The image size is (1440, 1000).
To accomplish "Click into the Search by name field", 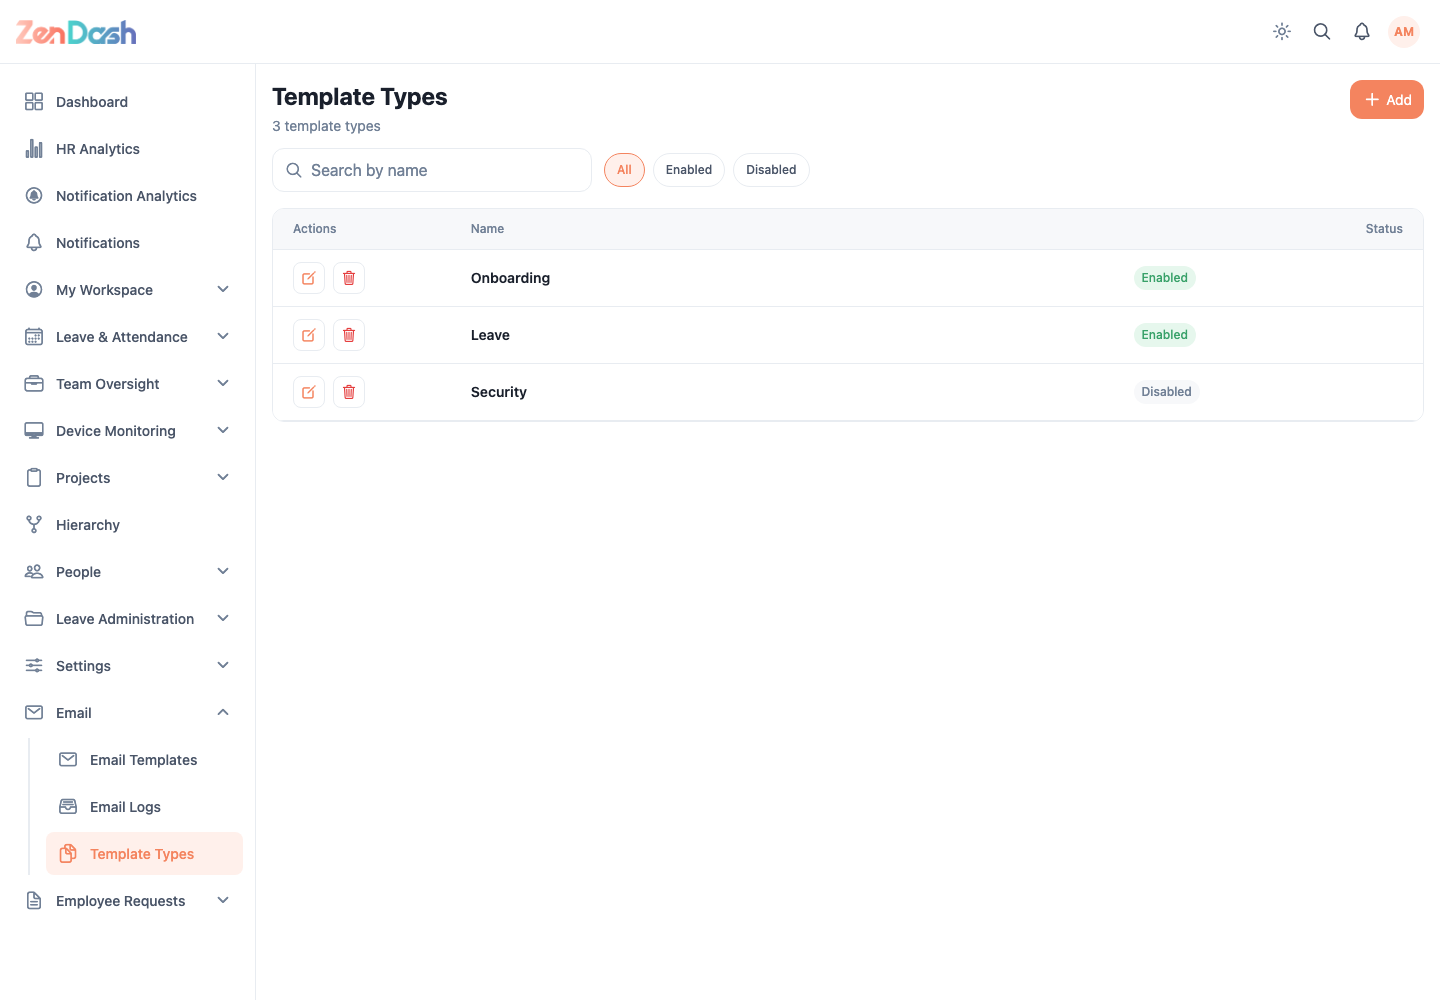I will click(x=432, y=170).
